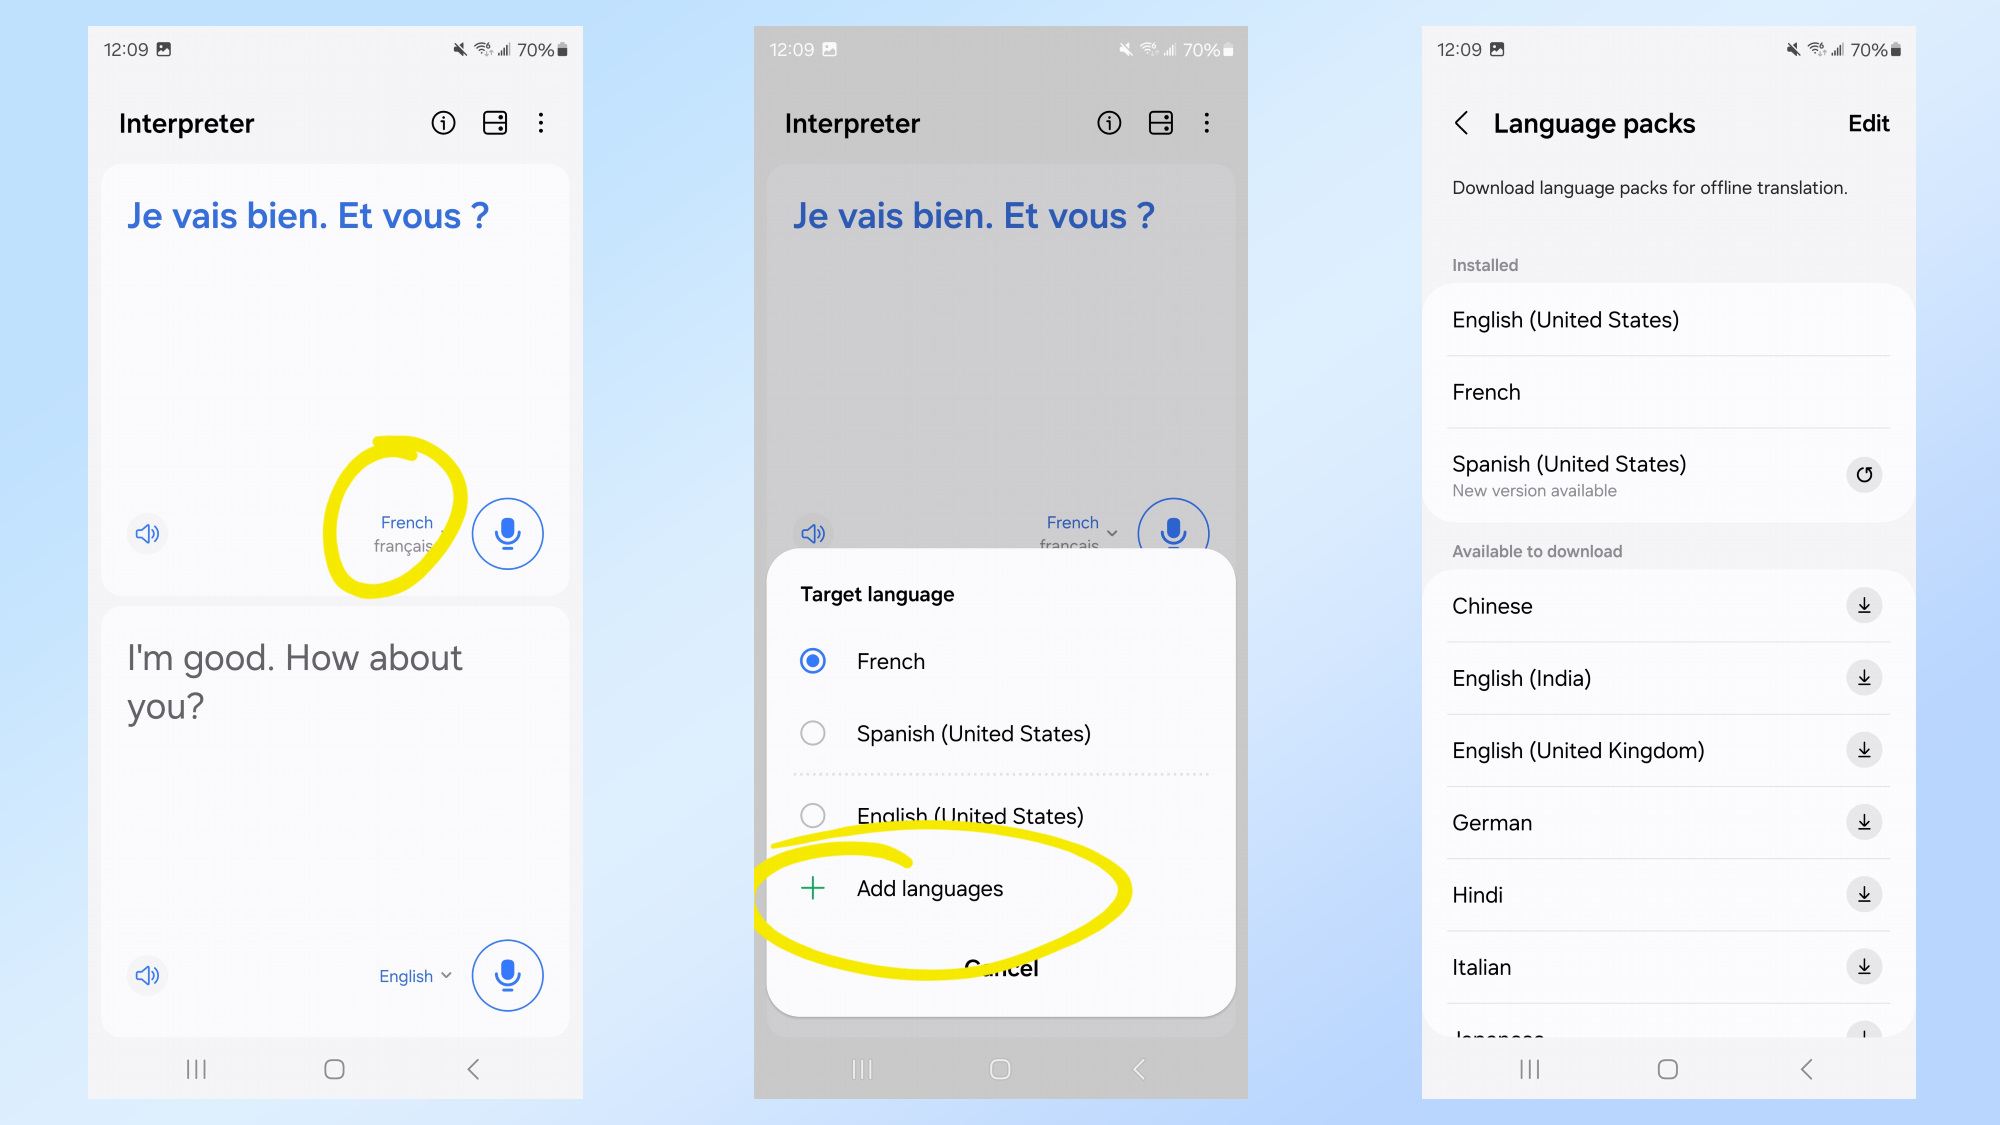Tap the download icon for Chinese language pack
The width and height of the screenshot is (2000, 1125).
(x=1863, y=606)
